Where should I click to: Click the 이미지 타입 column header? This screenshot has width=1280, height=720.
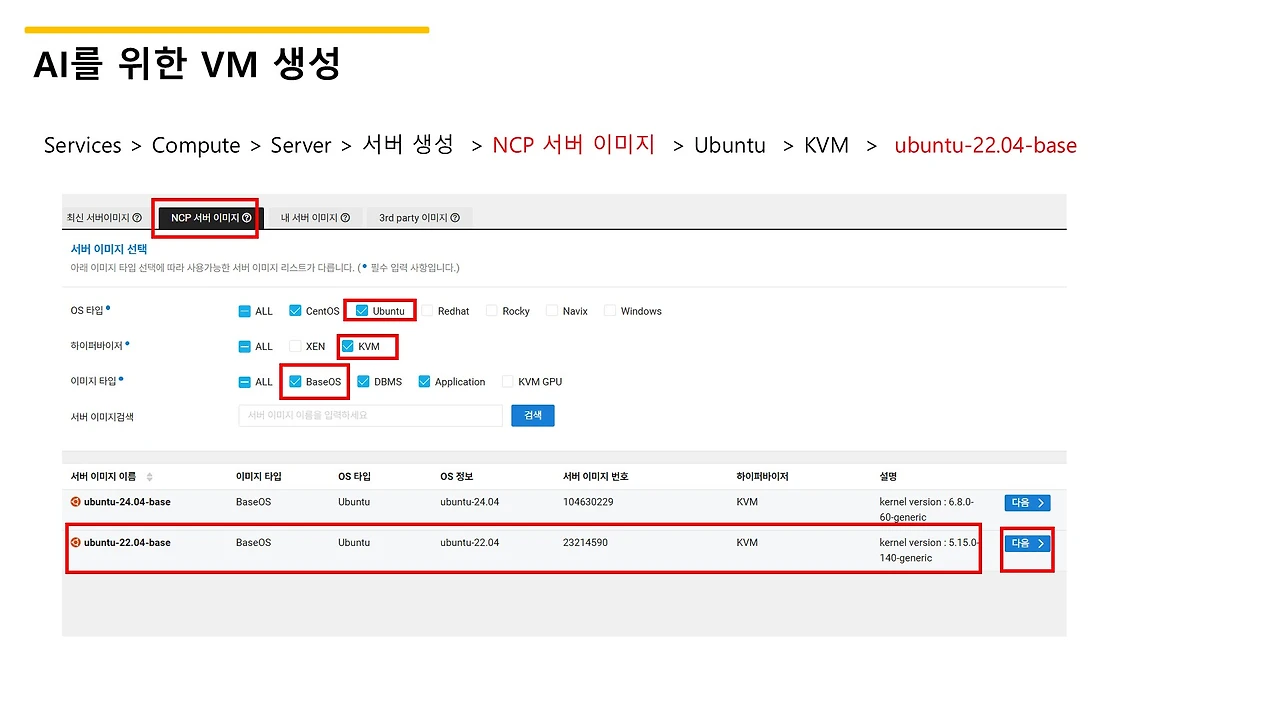coord(259,477)
